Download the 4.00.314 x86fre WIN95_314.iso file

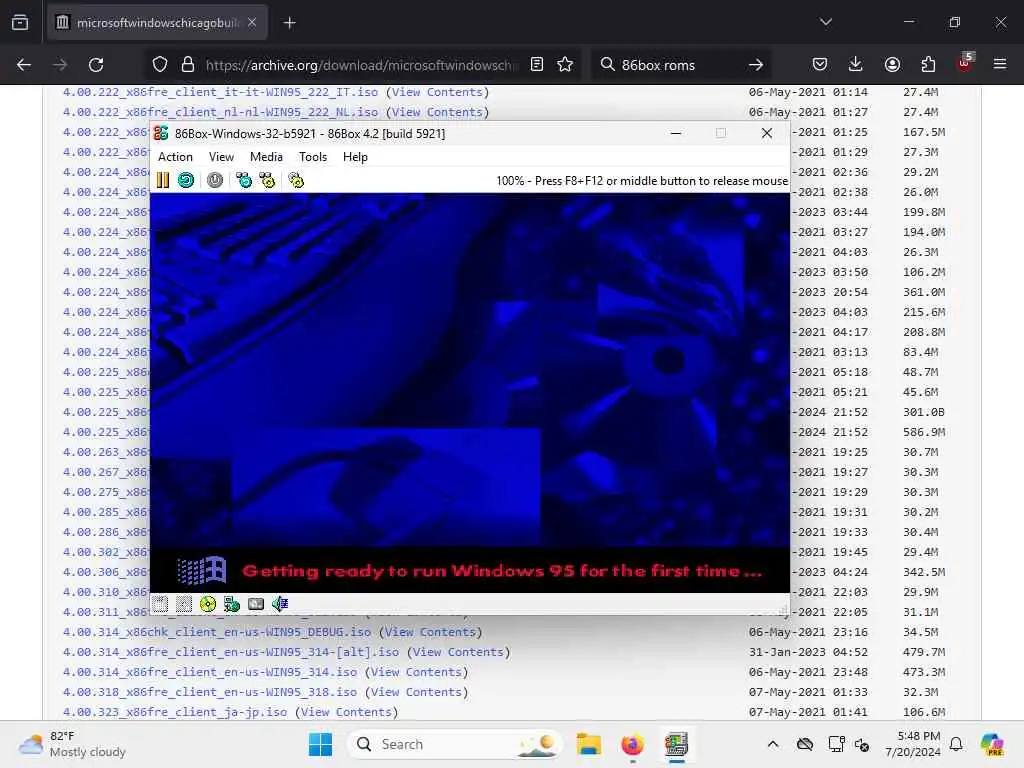[210, 672]
